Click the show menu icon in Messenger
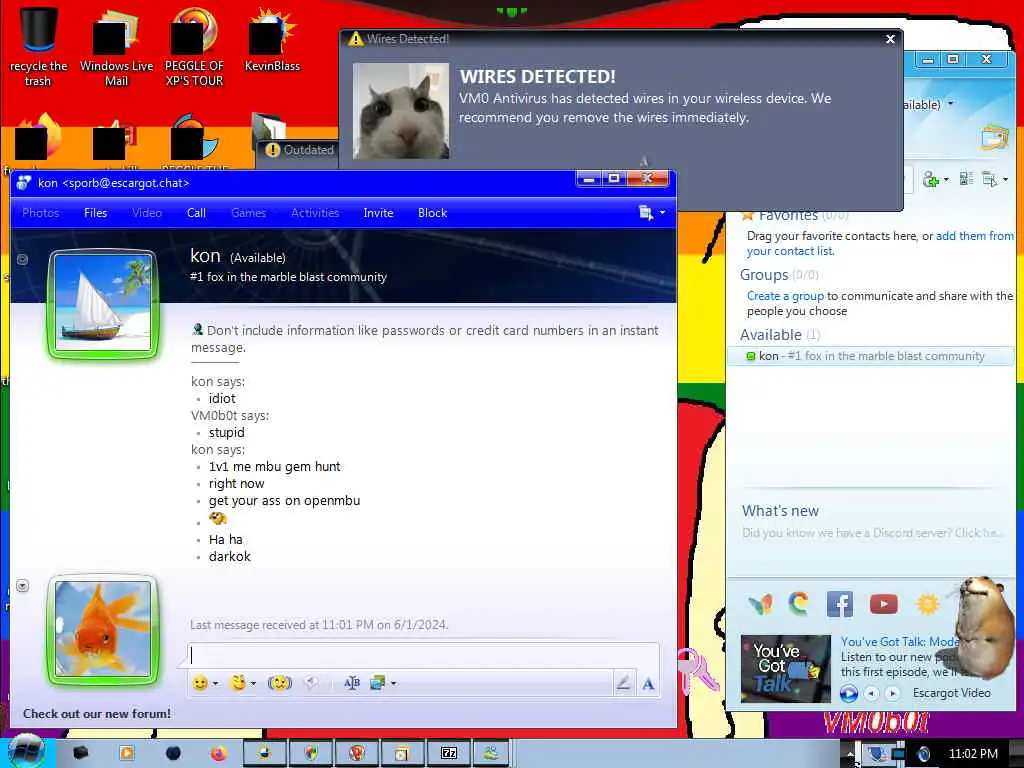The height and width of the screenshot is (768, 1024). pyautogui.click(x=990, y=179)
